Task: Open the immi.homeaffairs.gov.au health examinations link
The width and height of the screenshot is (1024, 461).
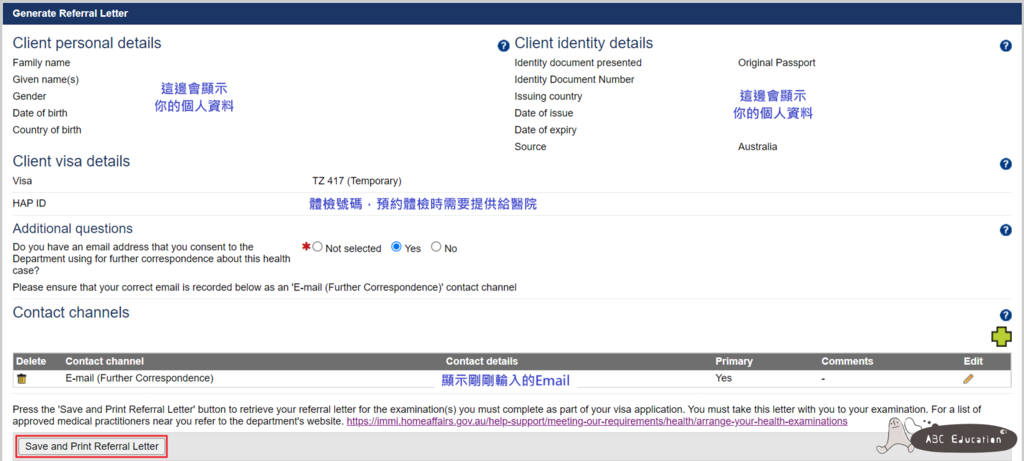Action: 597,422
